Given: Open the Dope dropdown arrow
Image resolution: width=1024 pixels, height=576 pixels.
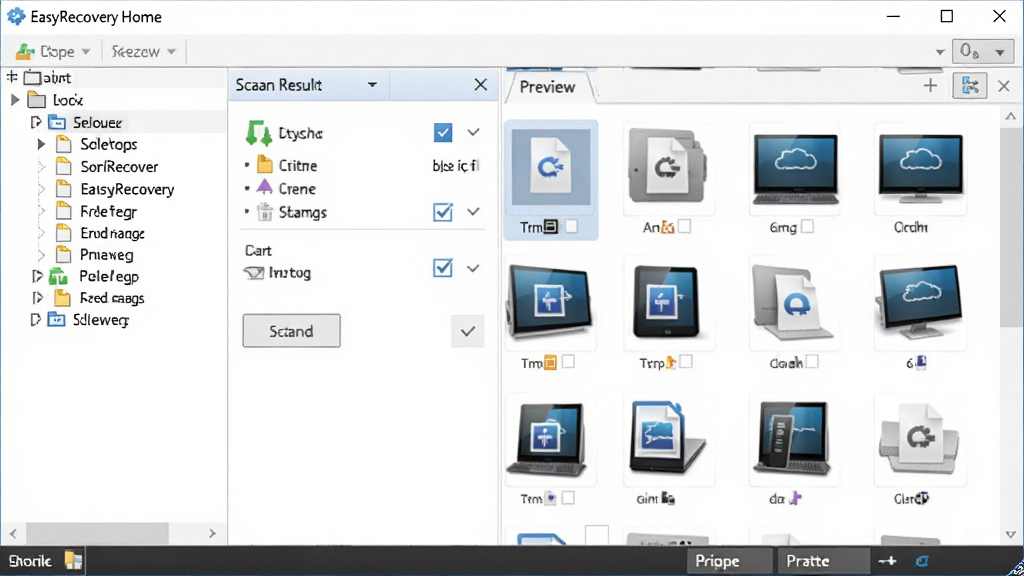Looking at the screenshot, I should (86, 52).
